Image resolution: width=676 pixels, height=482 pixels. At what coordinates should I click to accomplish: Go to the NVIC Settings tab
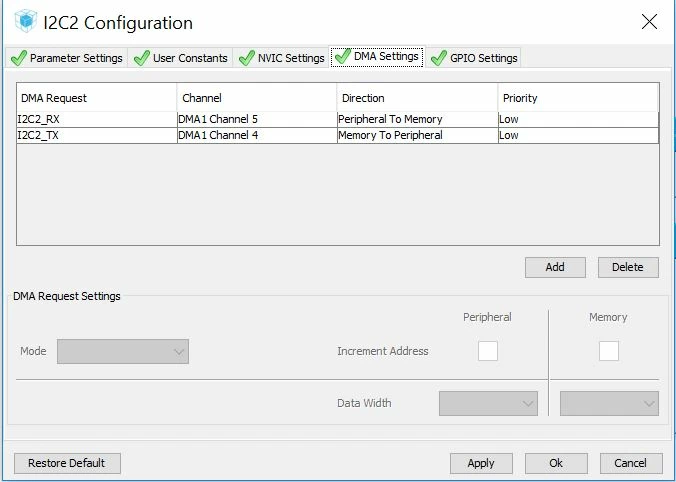point(281,58)
